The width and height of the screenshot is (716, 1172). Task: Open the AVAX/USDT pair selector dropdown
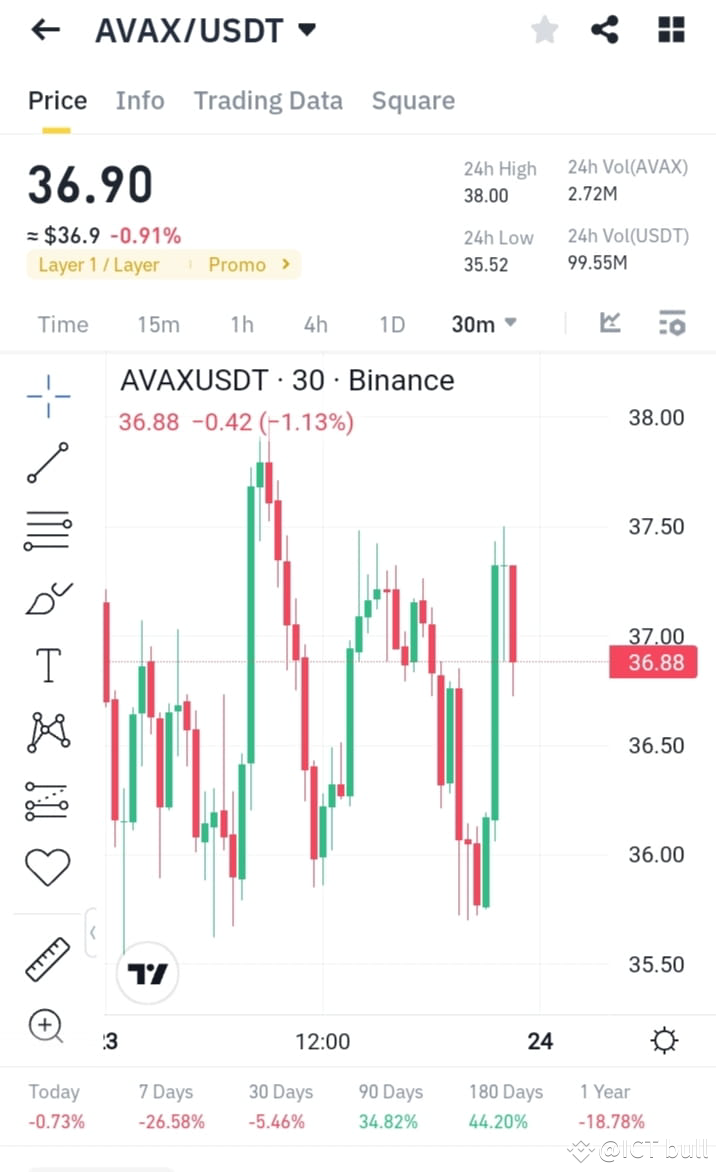[206, 29]
